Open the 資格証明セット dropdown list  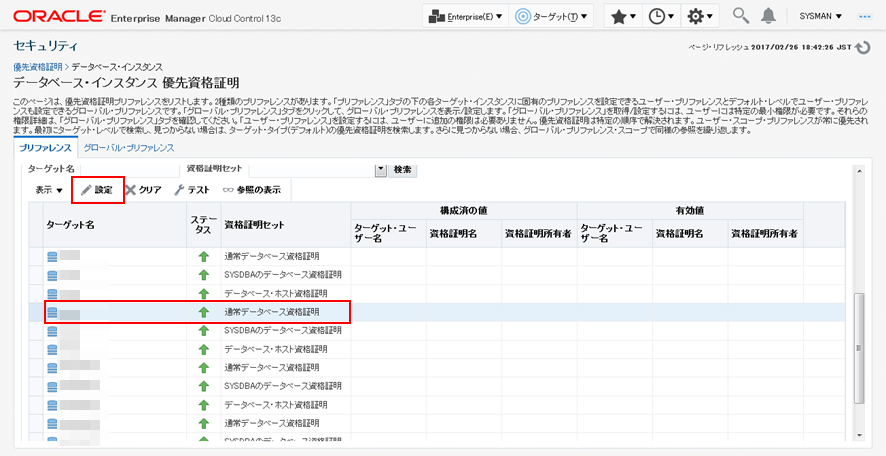tap(381, 169)
